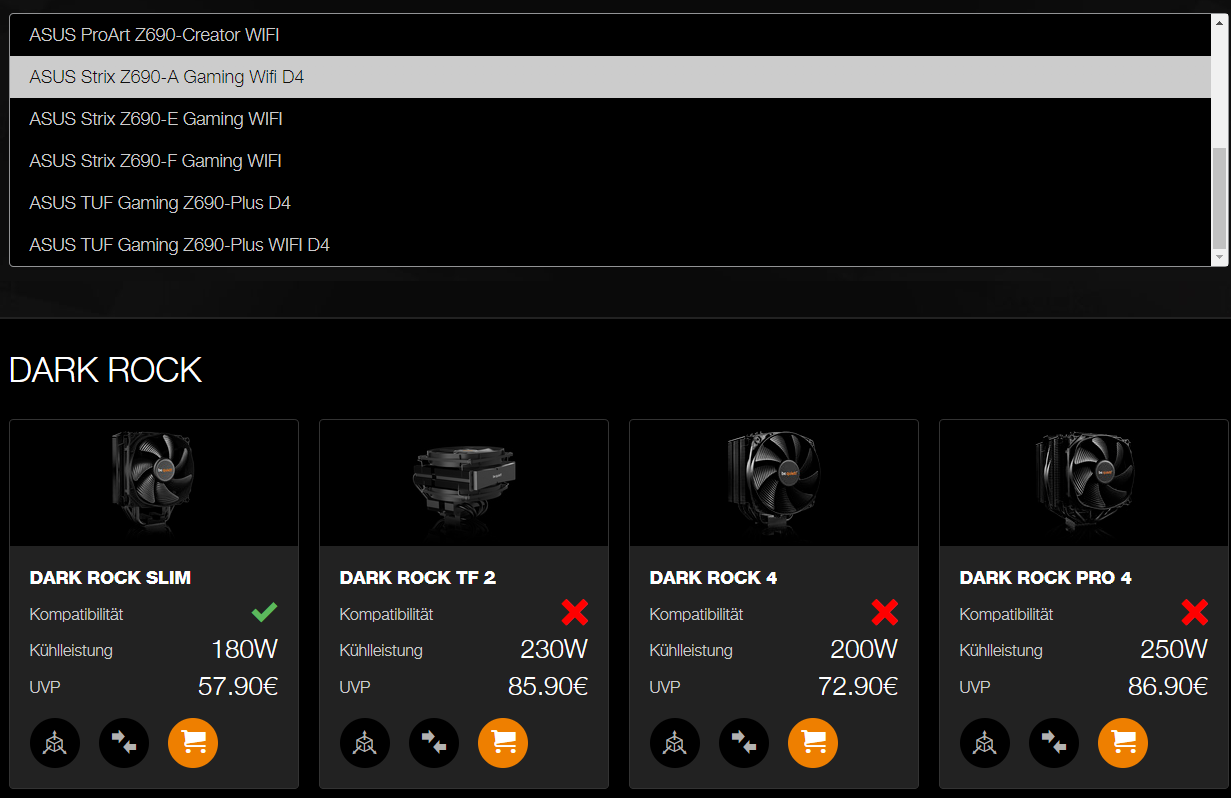This screenshot has width=1231, height=798.
Task: Click the 250W cooling value
Action: 1174,649
